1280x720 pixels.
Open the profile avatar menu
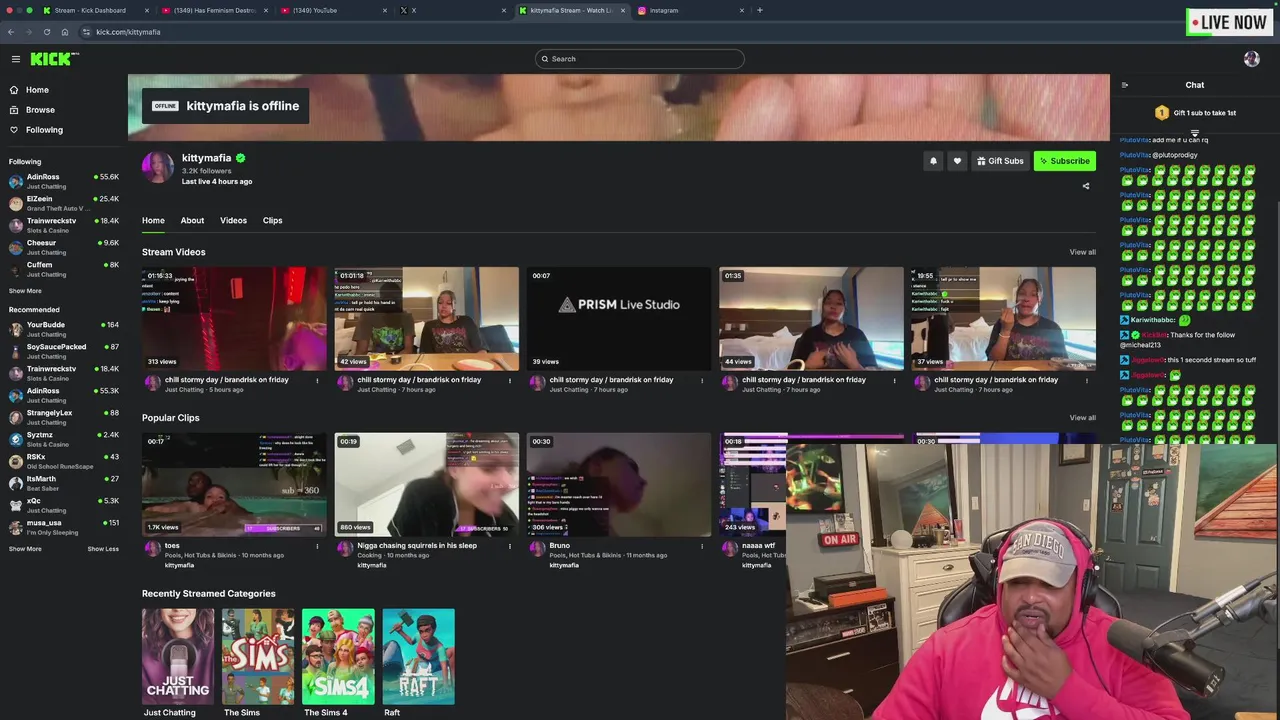click(1251, 59)
